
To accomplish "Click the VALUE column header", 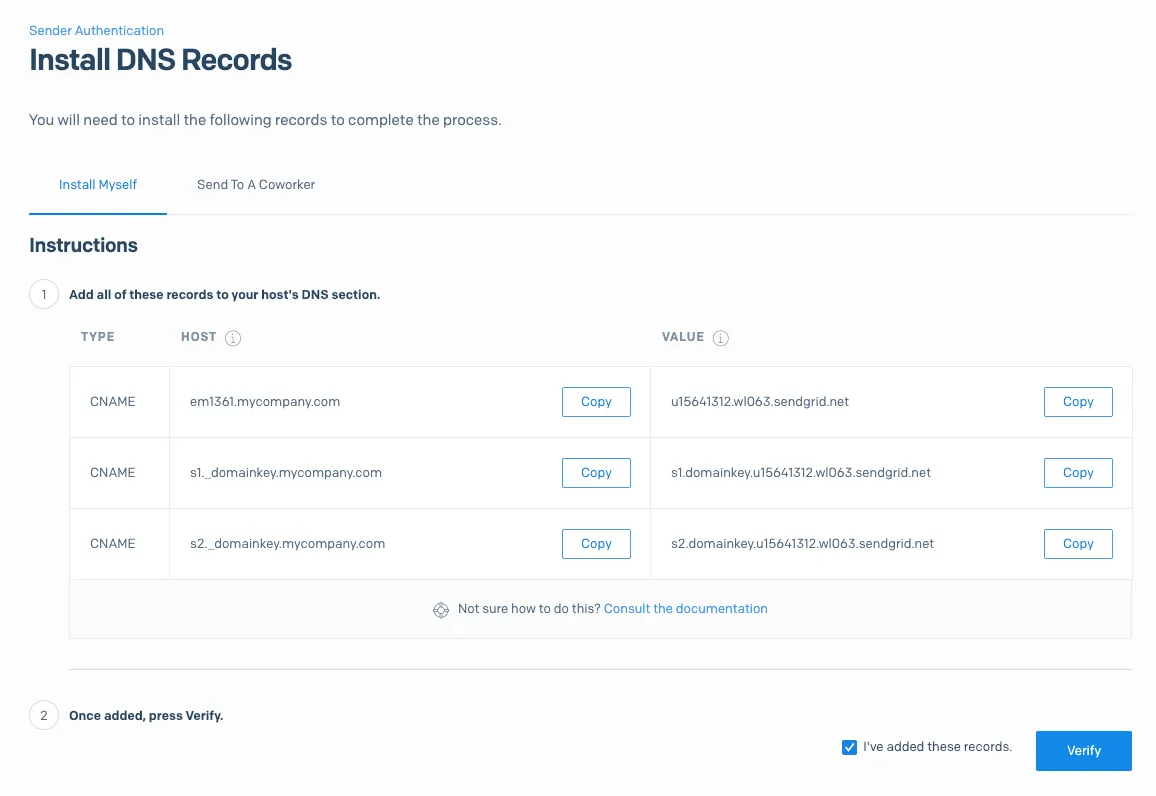I will coord(683,337).
